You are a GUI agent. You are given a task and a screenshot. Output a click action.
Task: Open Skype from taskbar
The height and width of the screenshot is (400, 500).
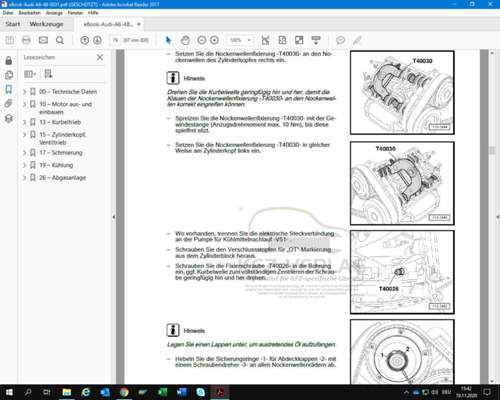(x=201, y=392)
